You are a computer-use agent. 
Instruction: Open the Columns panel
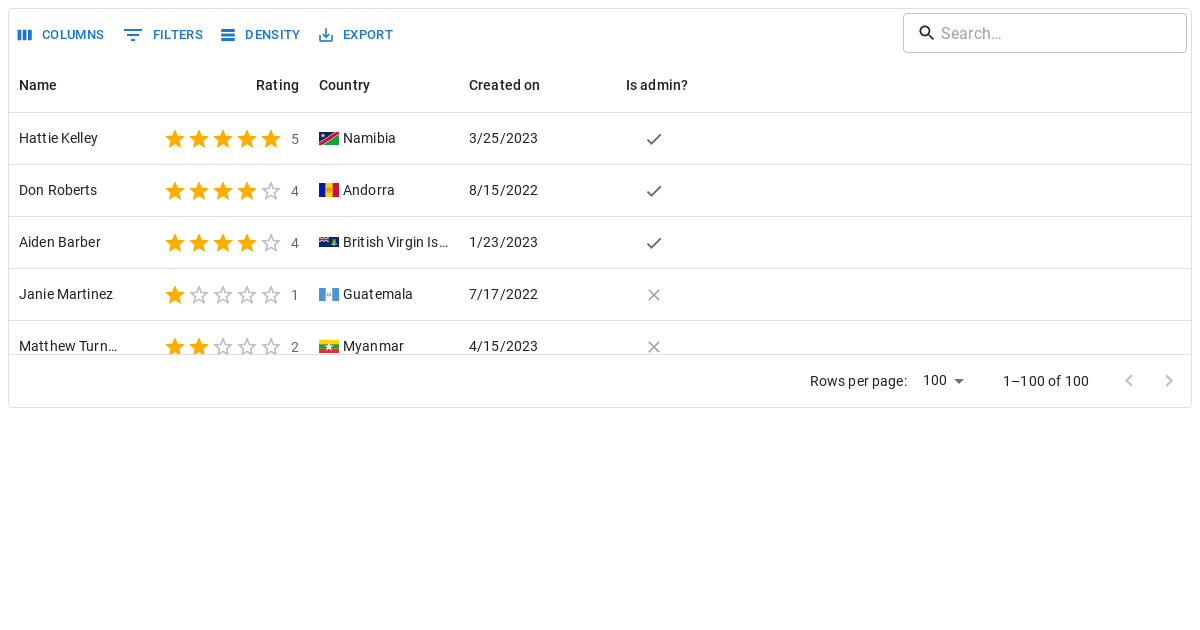61,35
